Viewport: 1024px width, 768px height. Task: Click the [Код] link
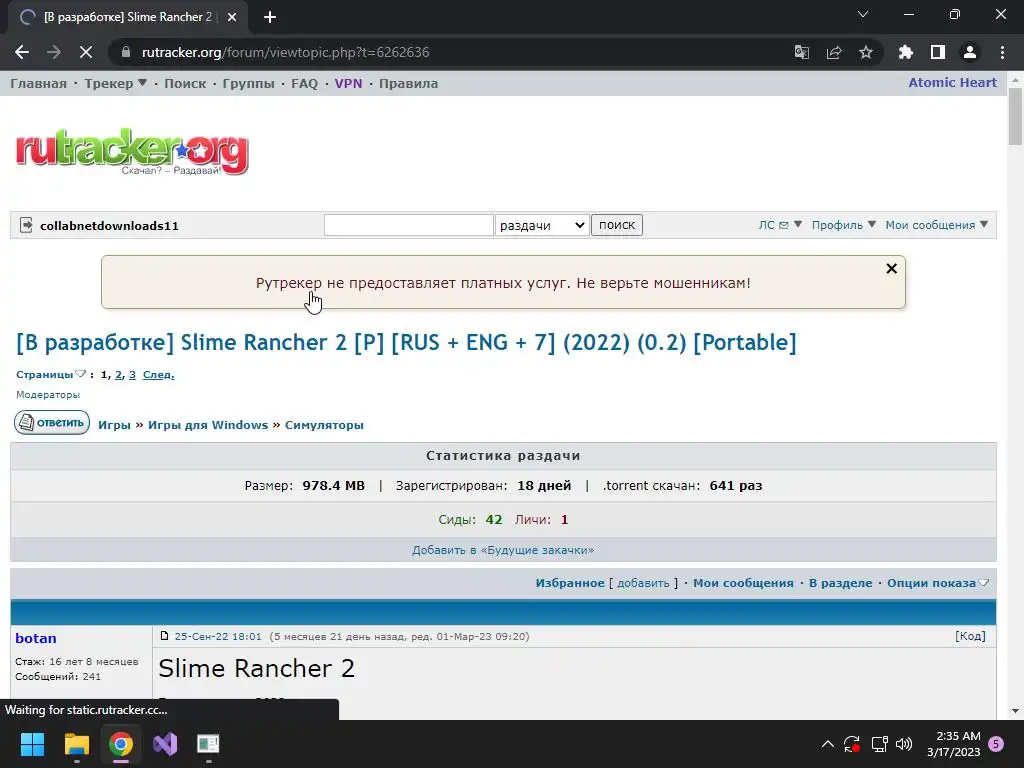click(970, 636)
